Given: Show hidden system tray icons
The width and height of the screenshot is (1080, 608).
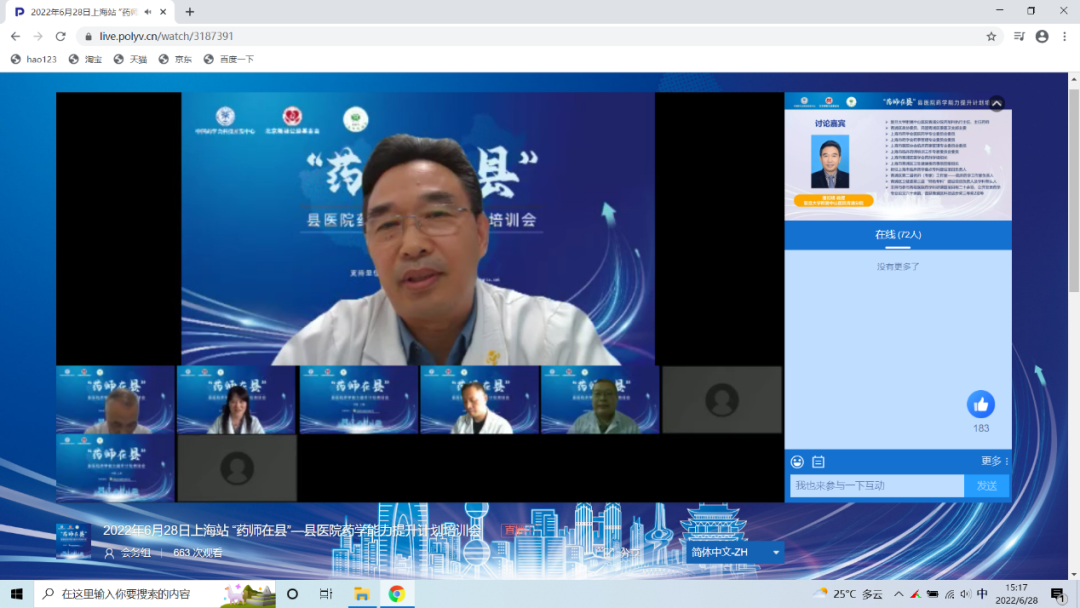Looking at the screenshot, I should pos(898,594).
